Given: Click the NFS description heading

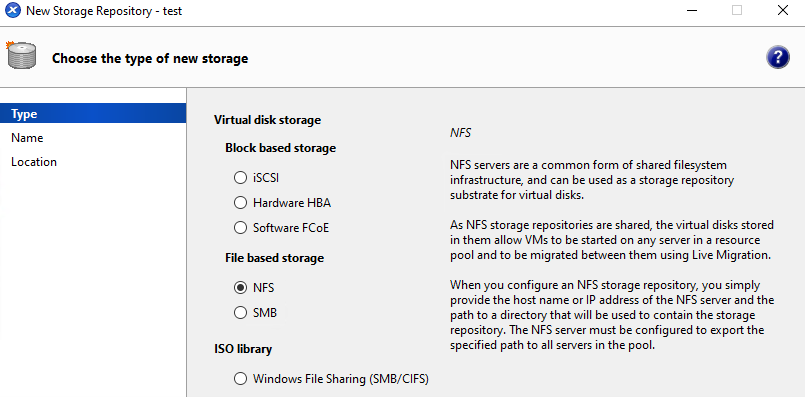Looking at the screenshot, I should [x=461, y=133].
